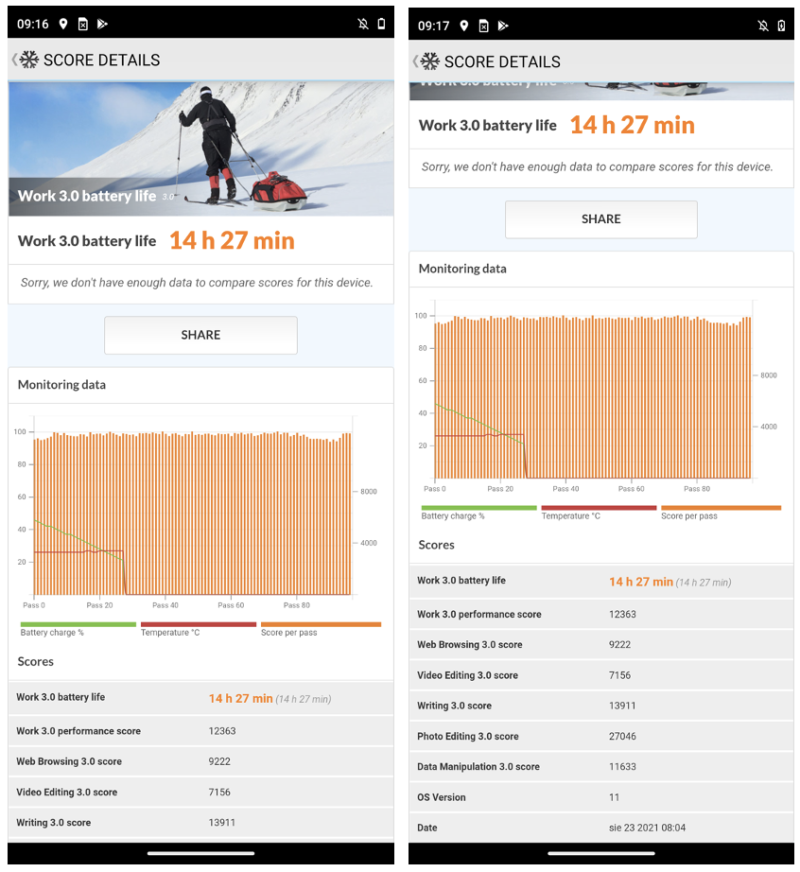
Task: Tap Play Store icon in left status bar
Action: tap(102, 24)
